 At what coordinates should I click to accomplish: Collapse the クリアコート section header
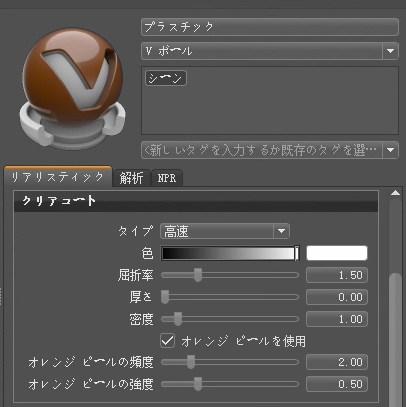196,201
